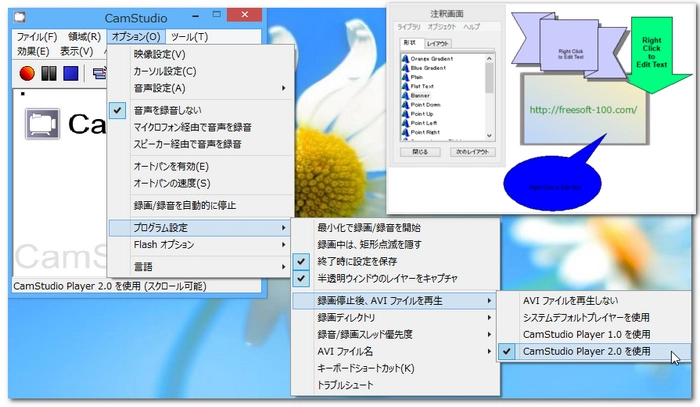Switch to the レイアウト tab
Viewport: 700px width, 407px height.
point(437,44)
